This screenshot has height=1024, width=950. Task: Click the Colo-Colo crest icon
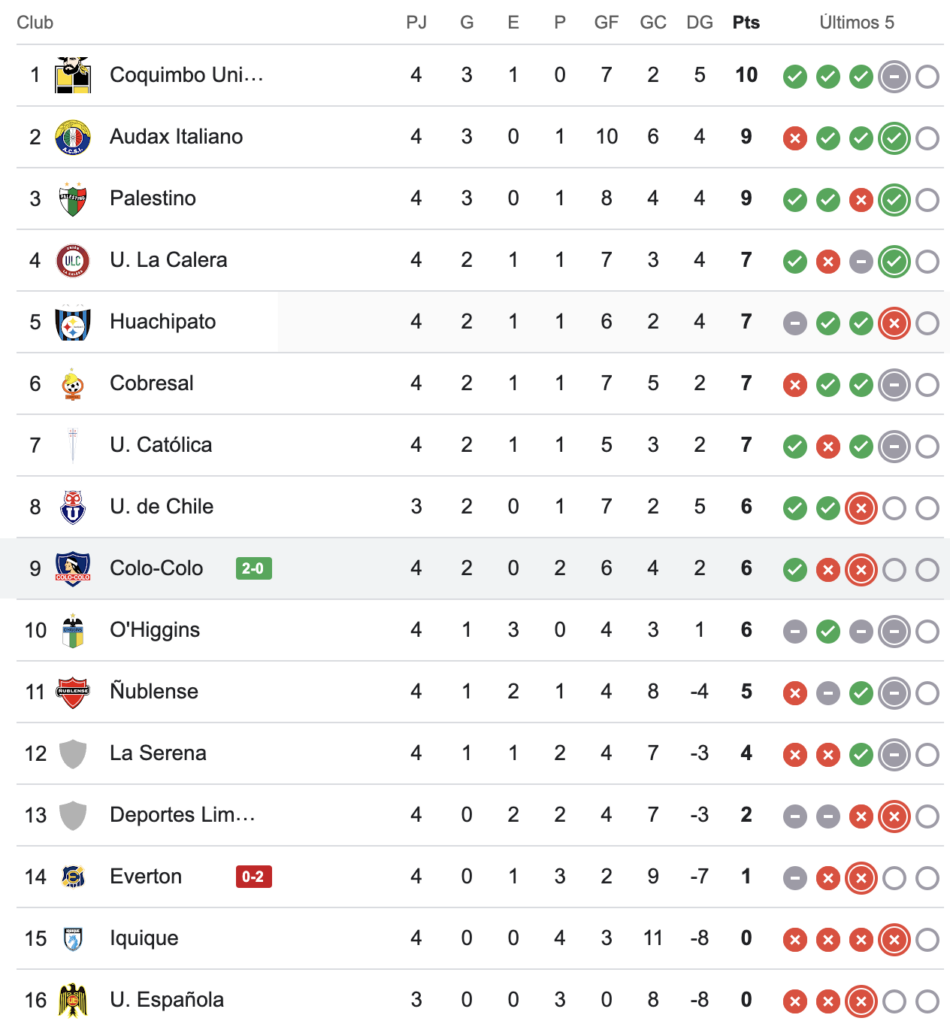click(x=73, y=568)
